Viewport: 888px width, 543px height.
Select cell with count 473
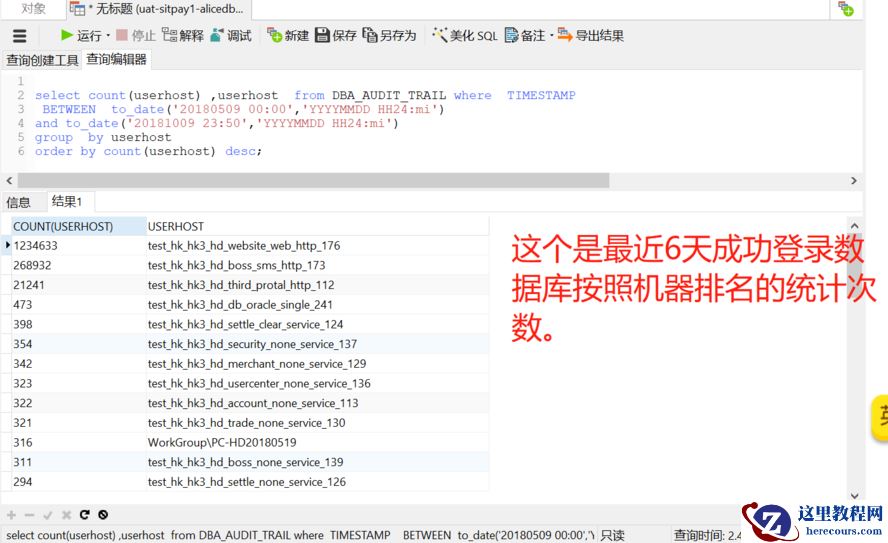(79, 305)
